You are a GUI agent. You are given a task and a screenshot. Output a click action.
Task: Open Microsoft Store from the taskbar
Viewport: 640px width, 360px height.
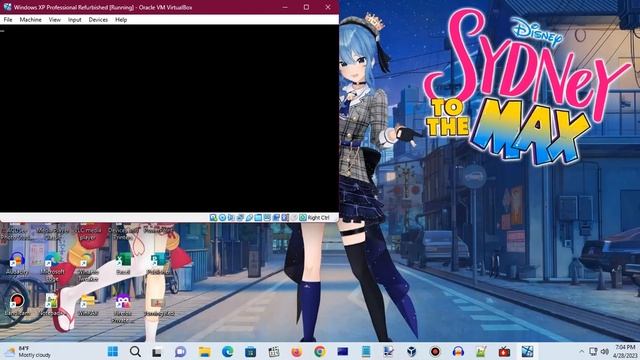tap(250, 351)
